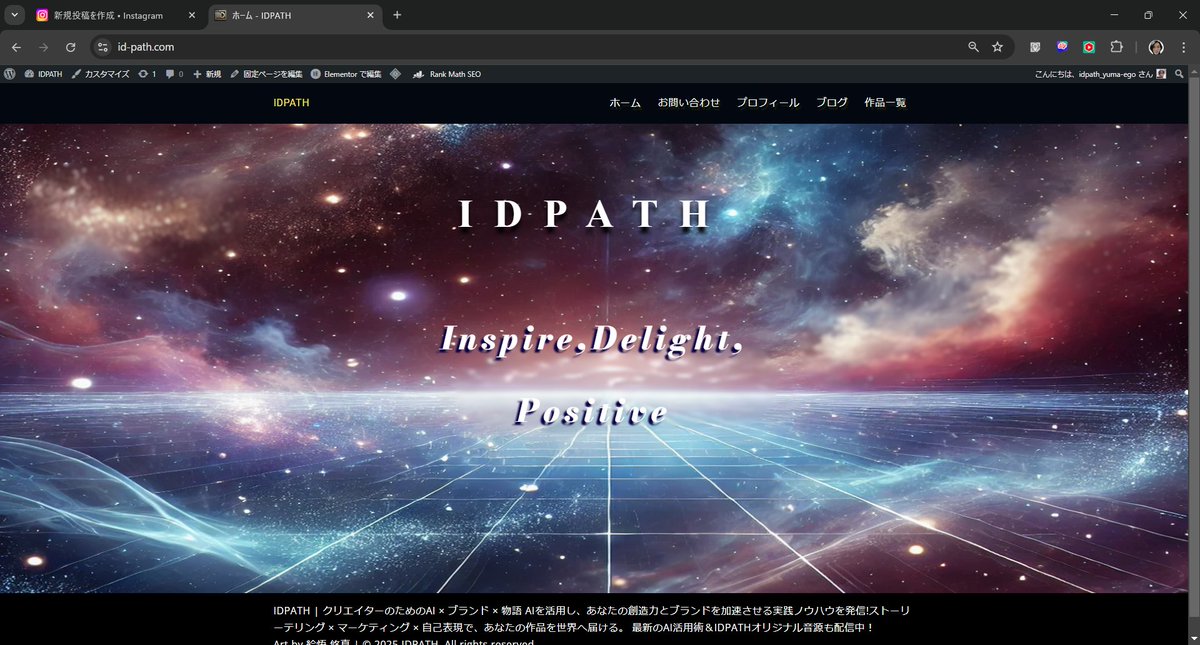The width and height of the screenshot is (1200, 645).
Task: Open a new browser tab
Action: click(397, 15)
